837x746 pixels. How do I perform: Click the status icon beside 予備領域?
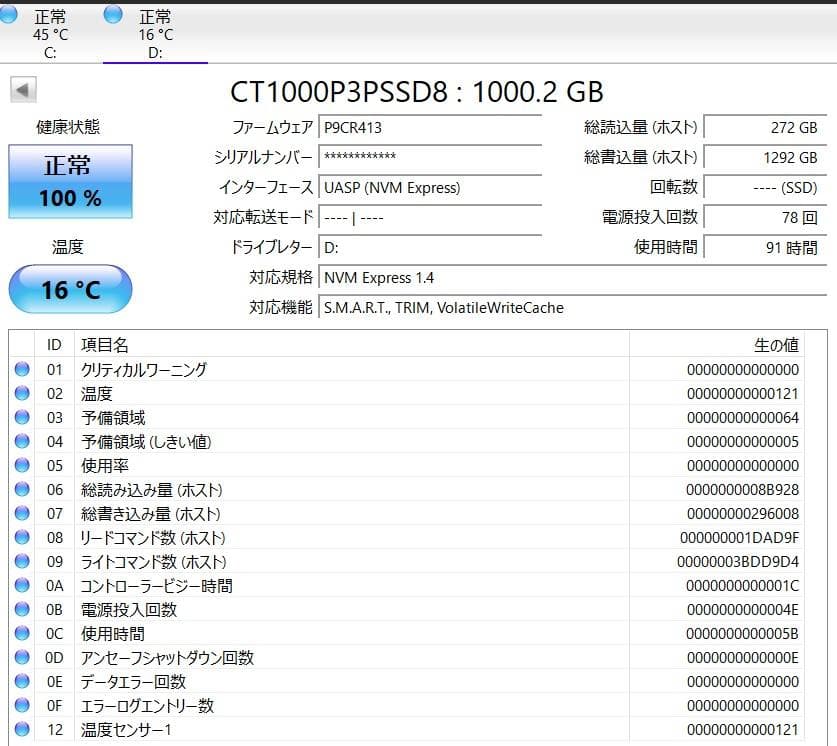pos(22,417)
